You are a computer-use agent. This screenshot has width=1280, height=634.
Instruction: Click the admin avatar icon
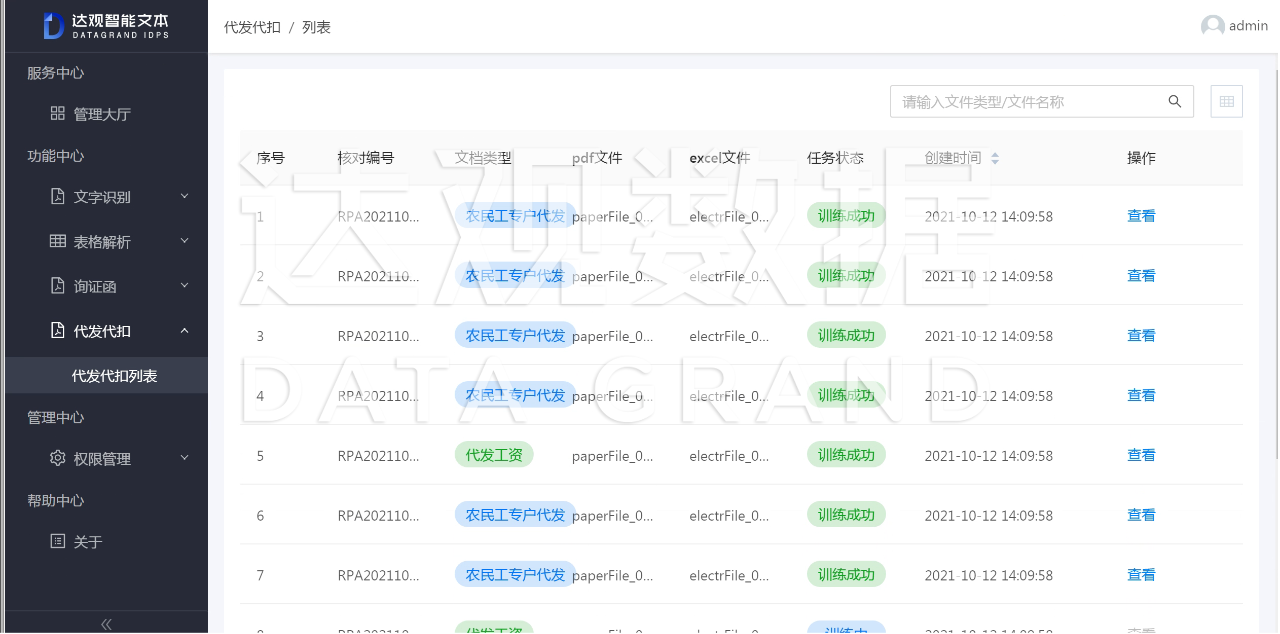point(1213,26)
